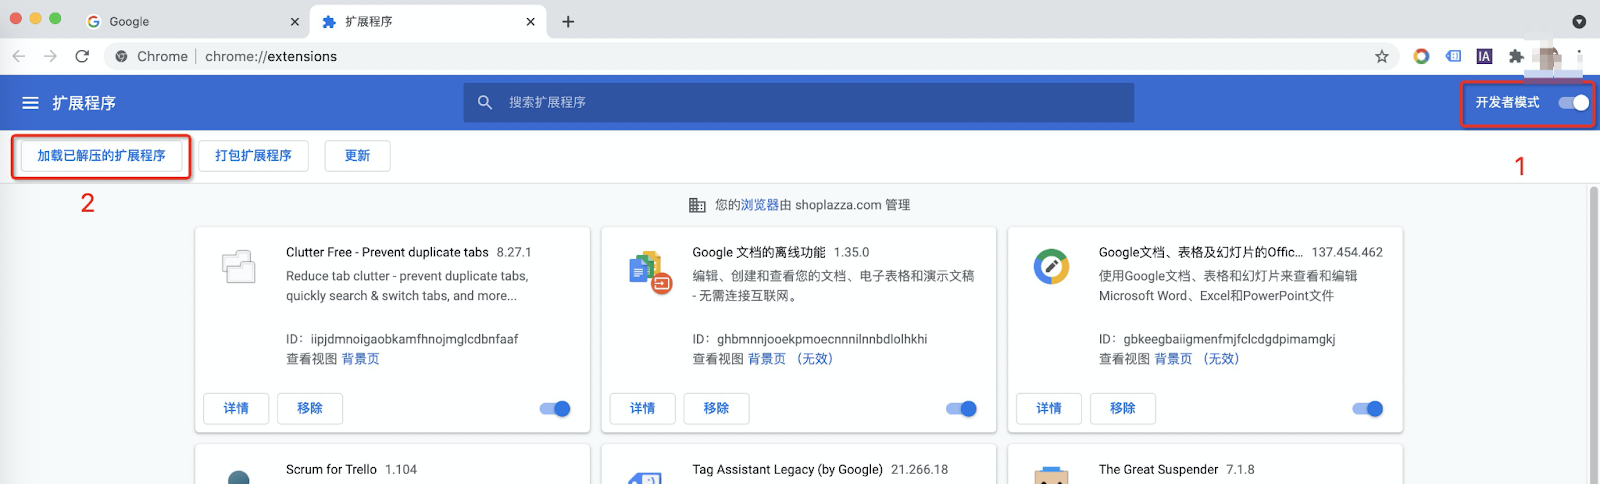The width and height of the screenshot is (1600, 484).
Task: Switch to the 扩展程序 tab
Action: pyautogui.click(x=428, y=21)
